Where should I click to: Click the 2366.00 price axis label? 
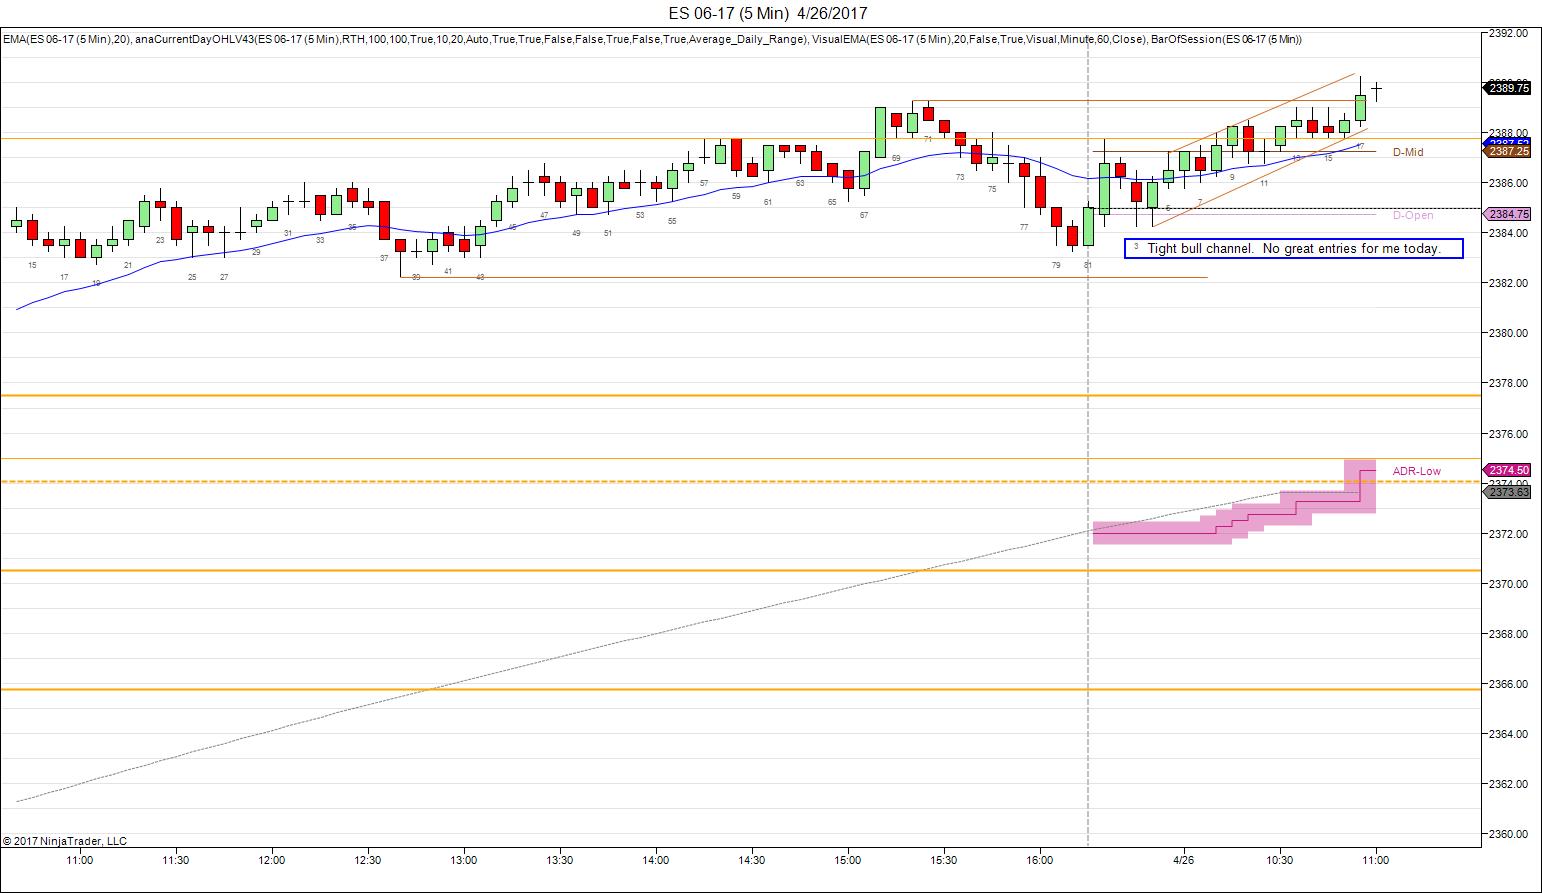tap(1508, 684)
